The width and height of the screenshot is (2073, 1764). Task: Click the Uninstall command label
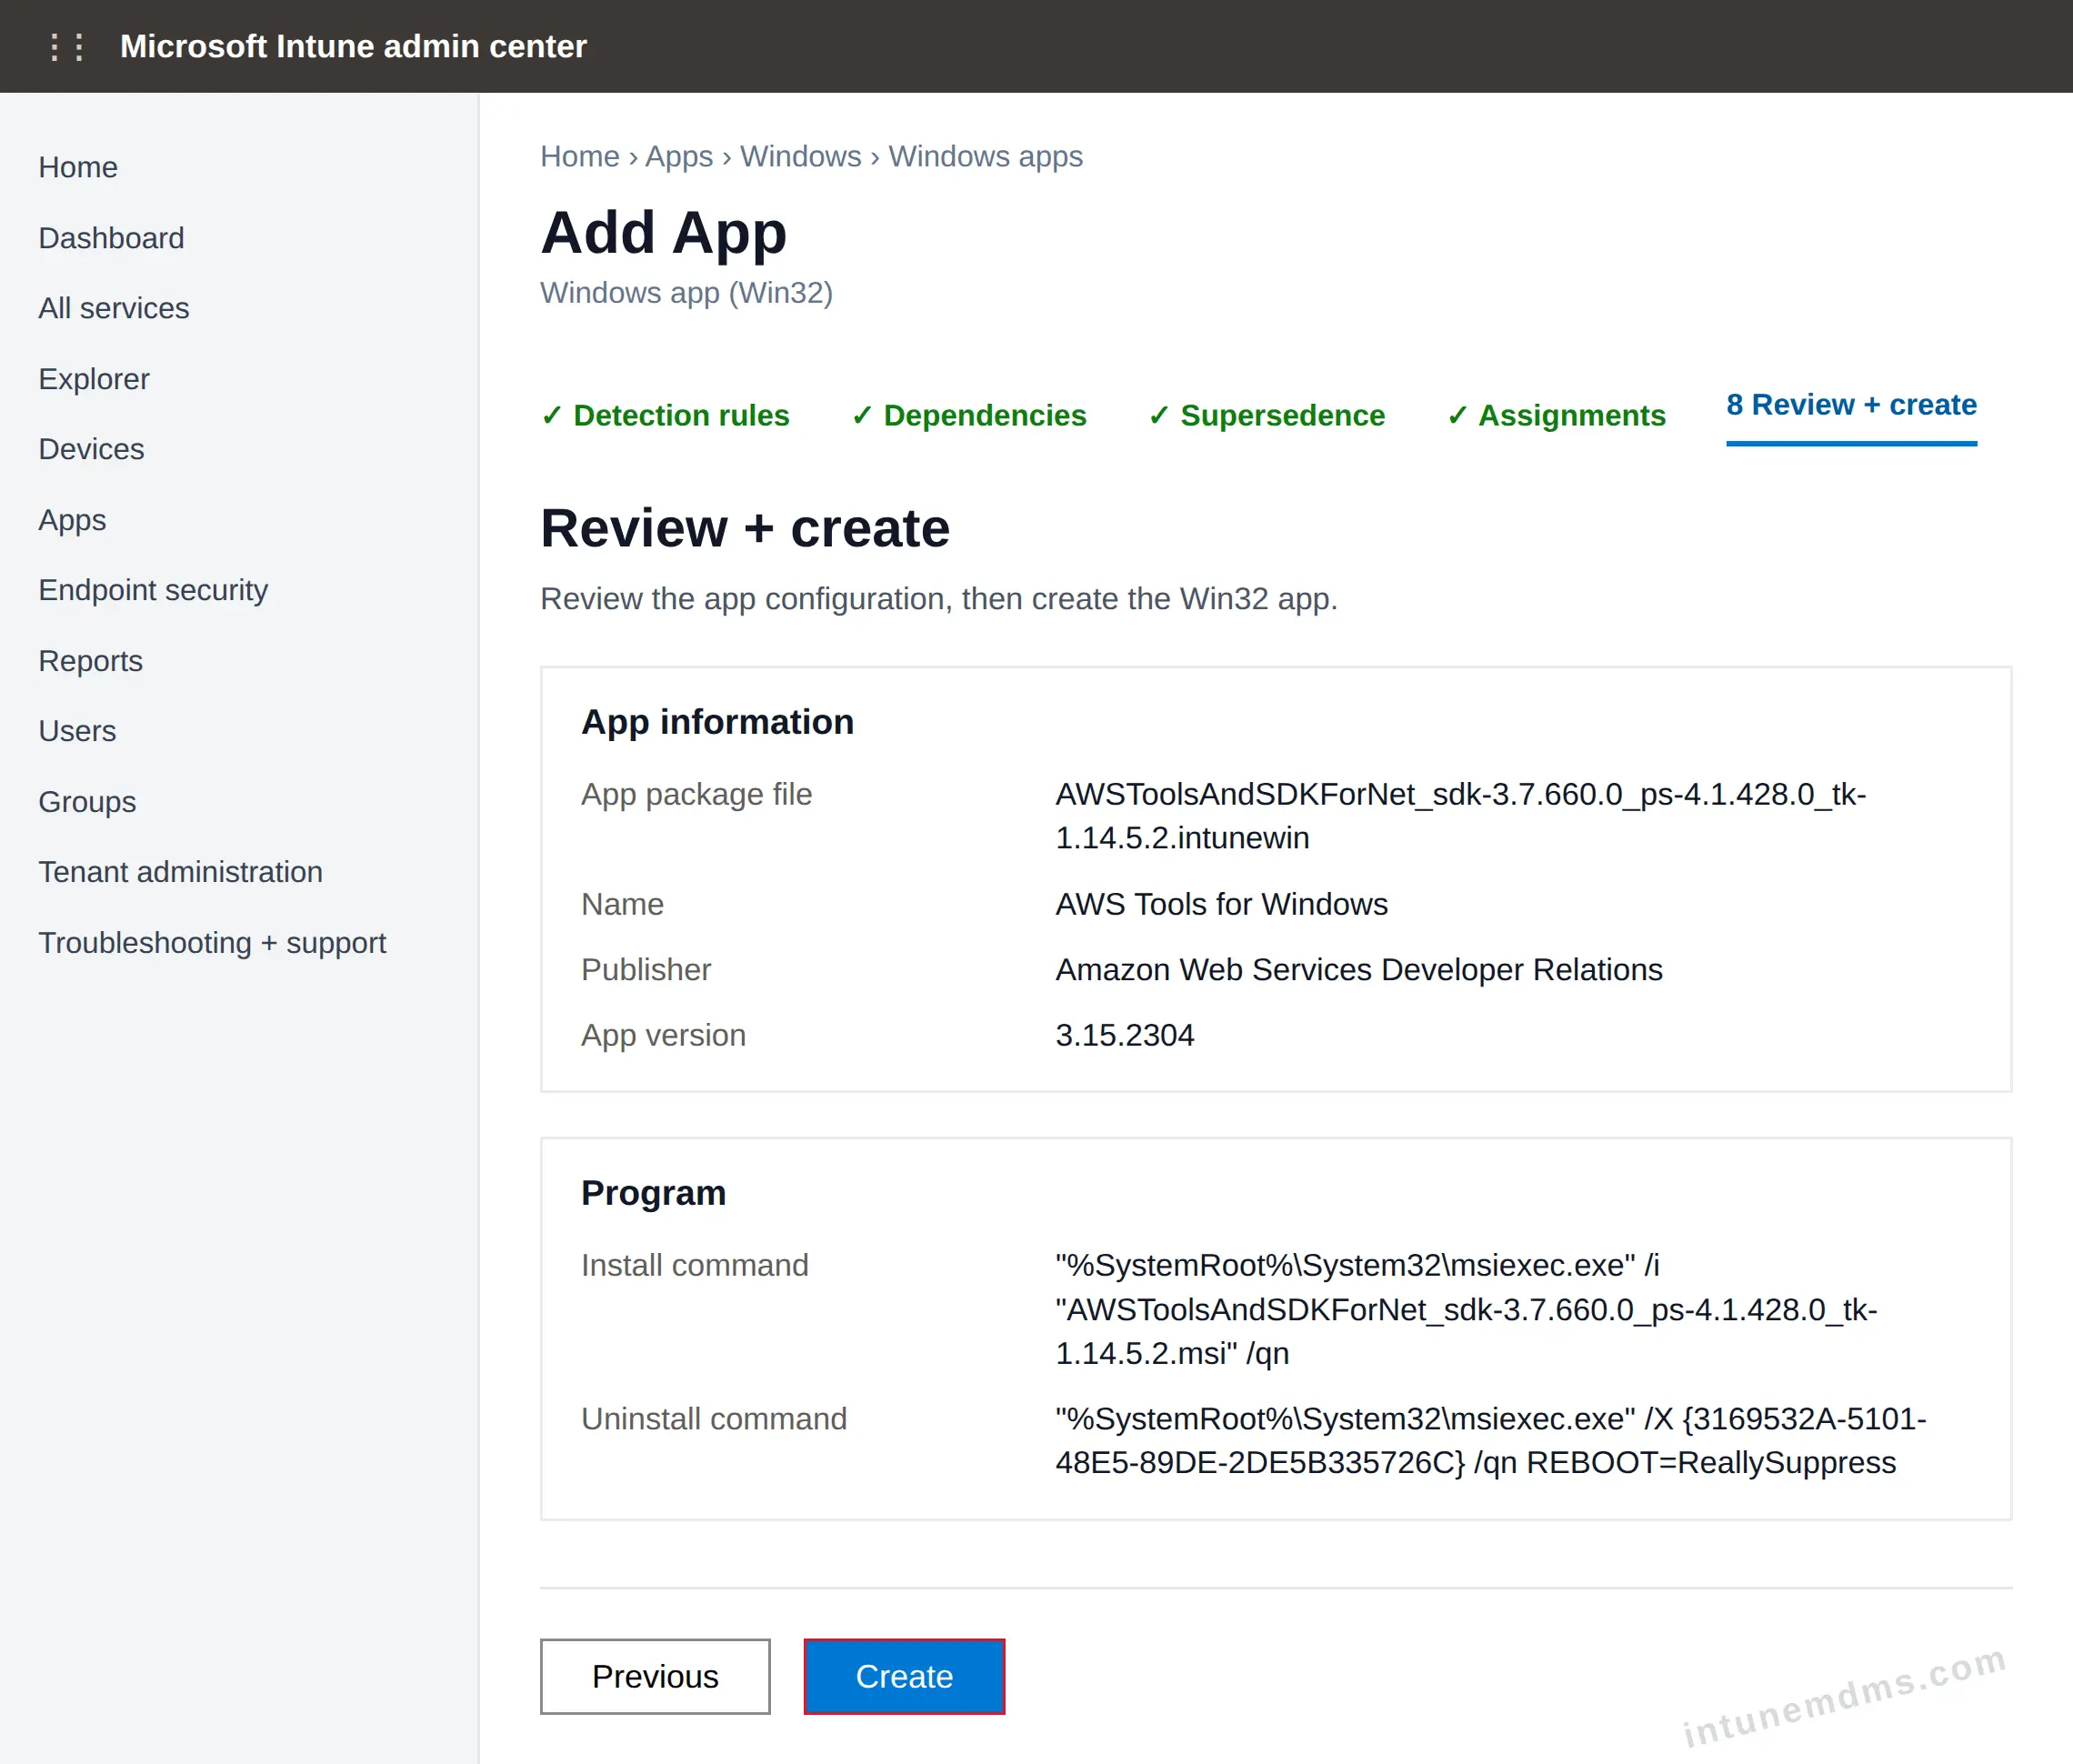(x=713, y=1418)
